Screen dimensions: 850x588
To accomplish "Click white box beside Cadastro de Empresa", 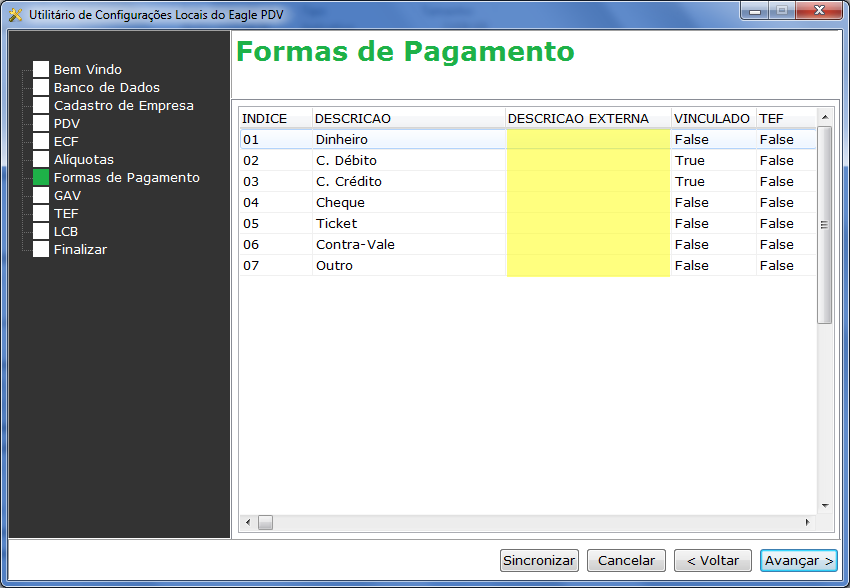I will (x=41, y=105).
